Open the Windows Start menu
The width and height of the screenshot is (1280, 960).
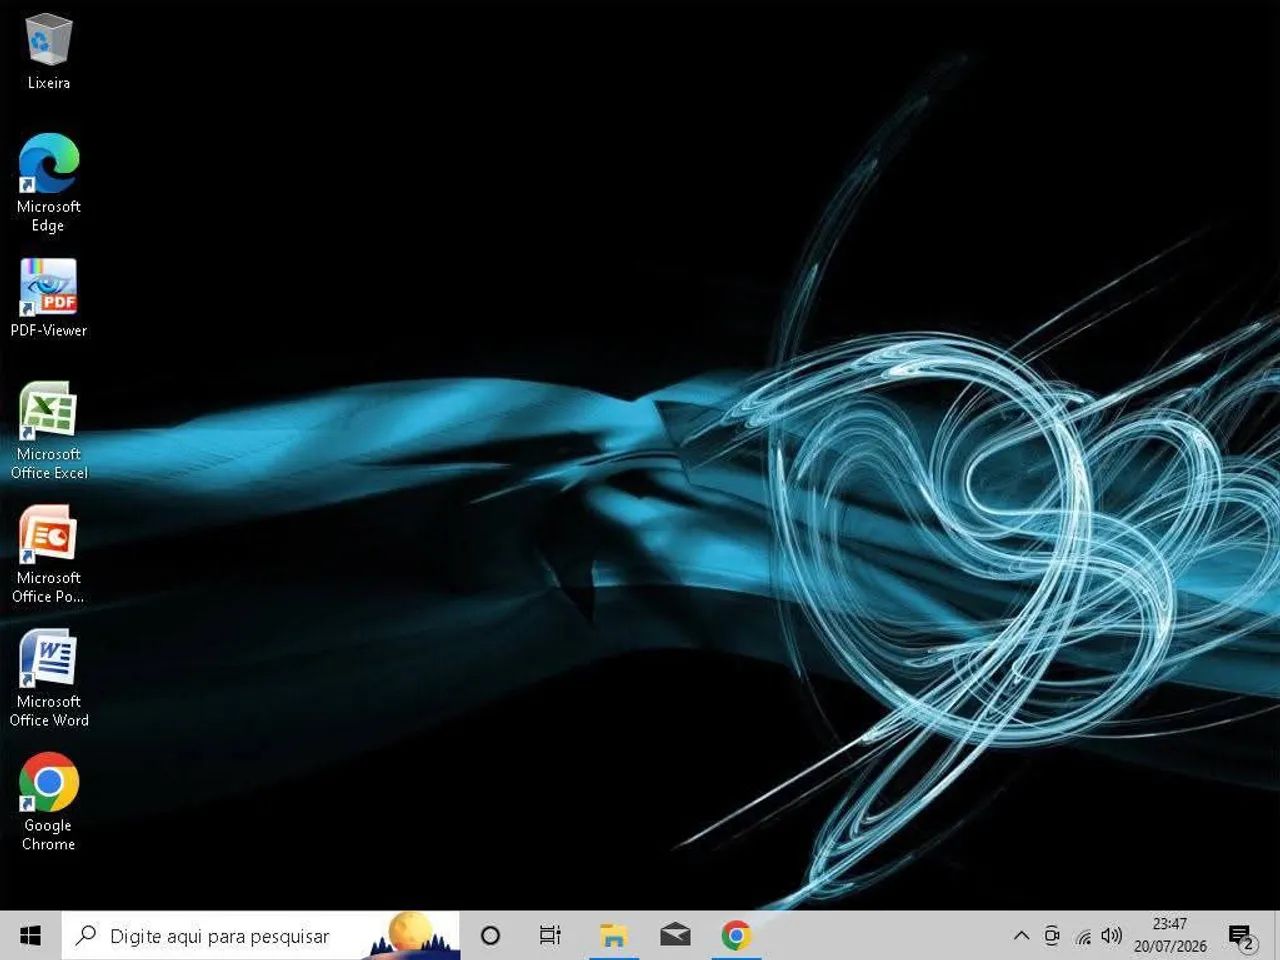point(30,936)
